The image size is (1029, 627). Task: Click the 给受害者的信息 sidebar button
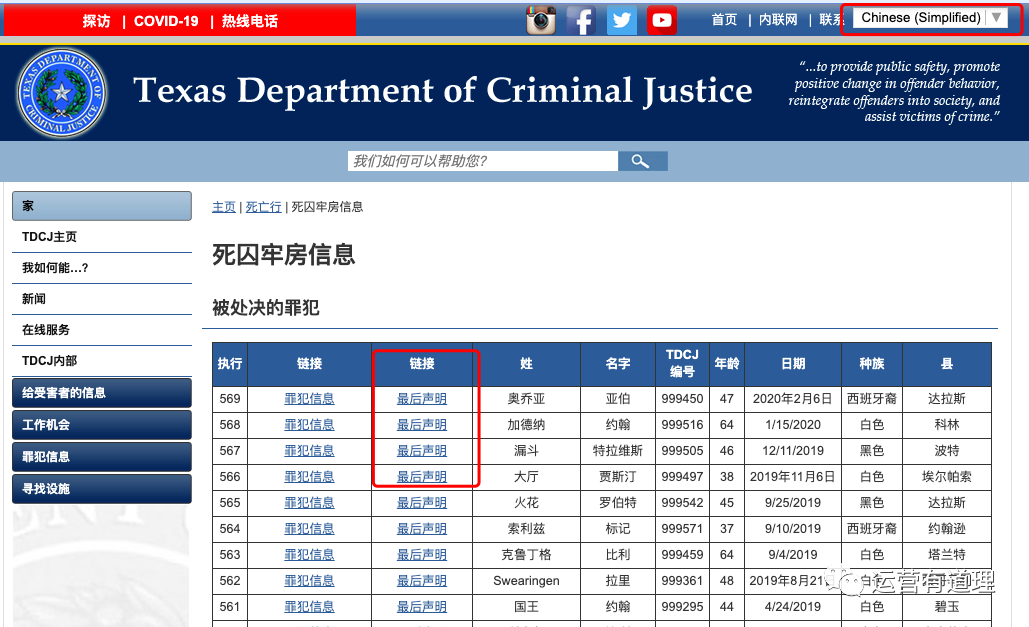(101, 393)
